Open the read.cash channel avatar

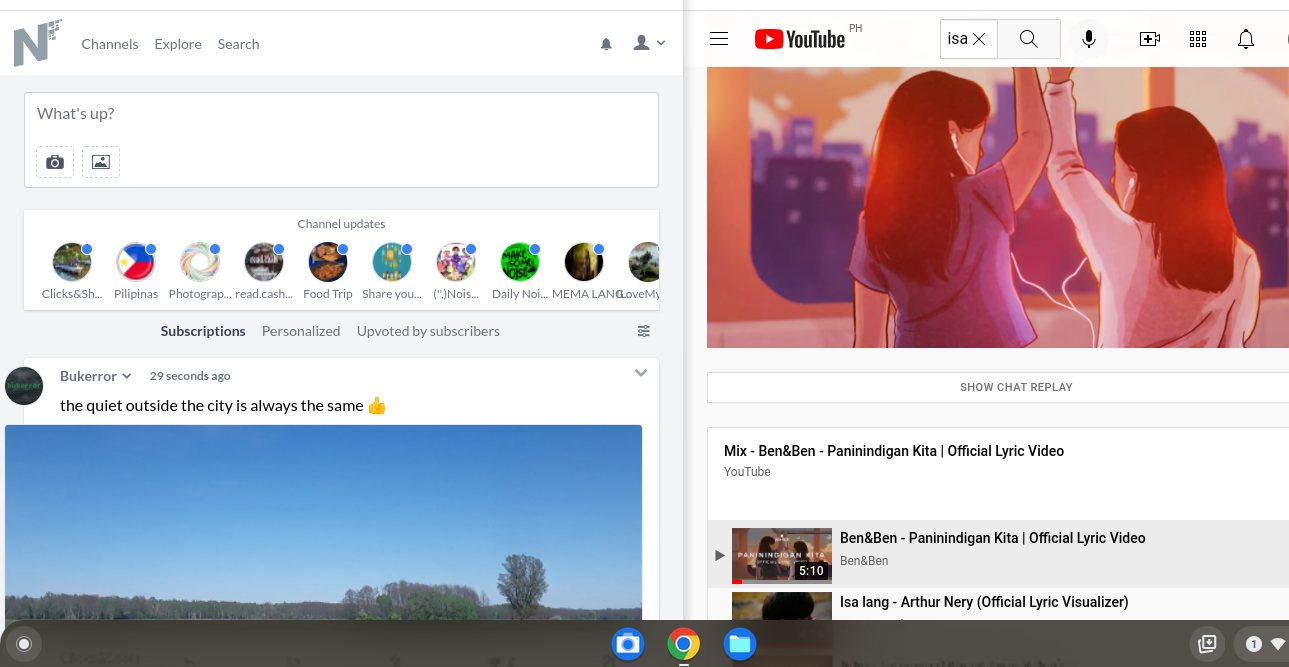(x=264, y=262)
